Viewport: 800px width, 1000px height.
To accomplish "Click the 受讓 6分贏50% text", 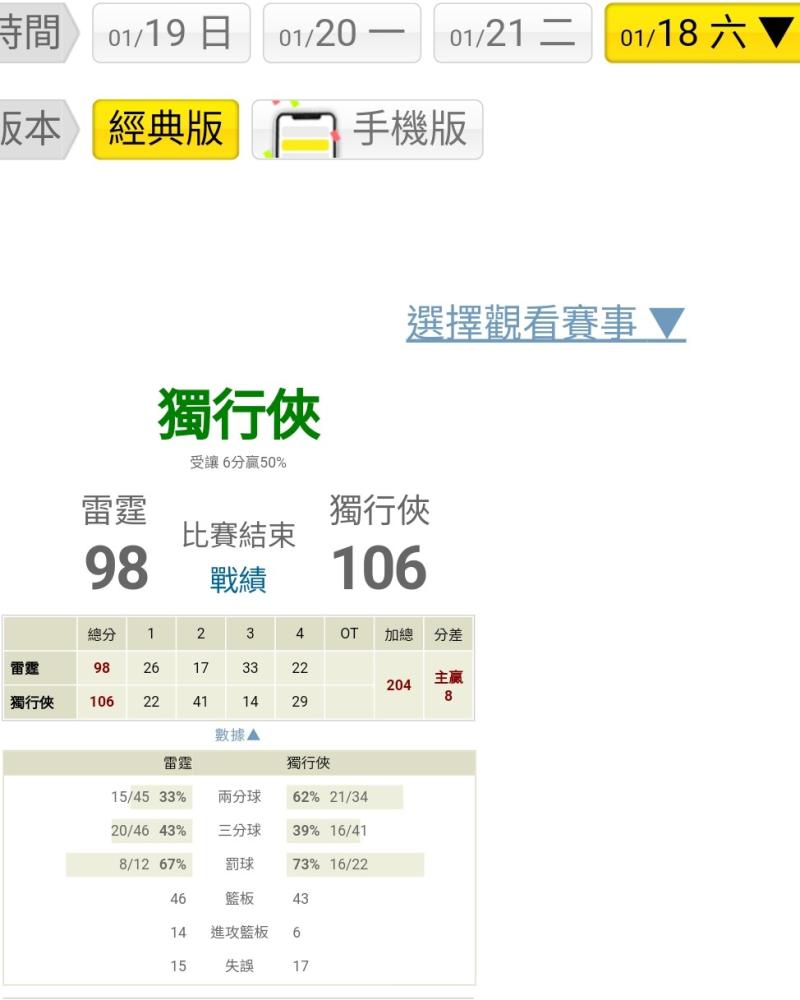I will click(x=238, y=462).
